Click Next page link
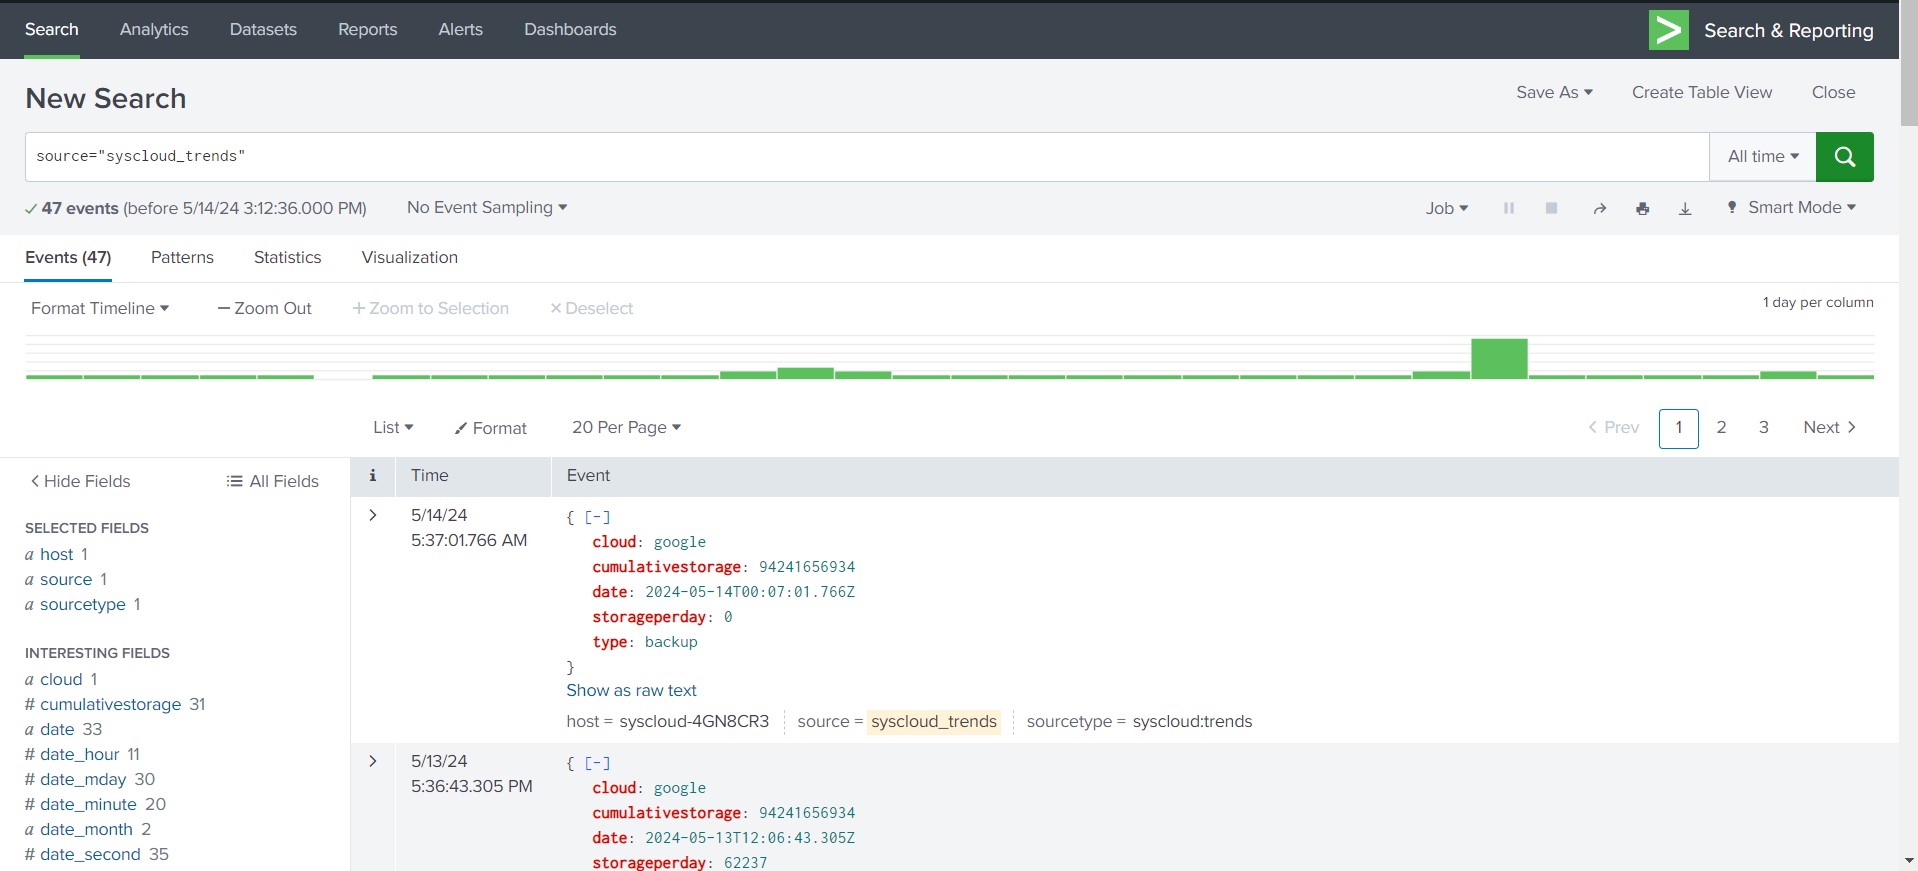Image resolution: width=1918 pixels, height=871 pixels. coord(1830,427)
